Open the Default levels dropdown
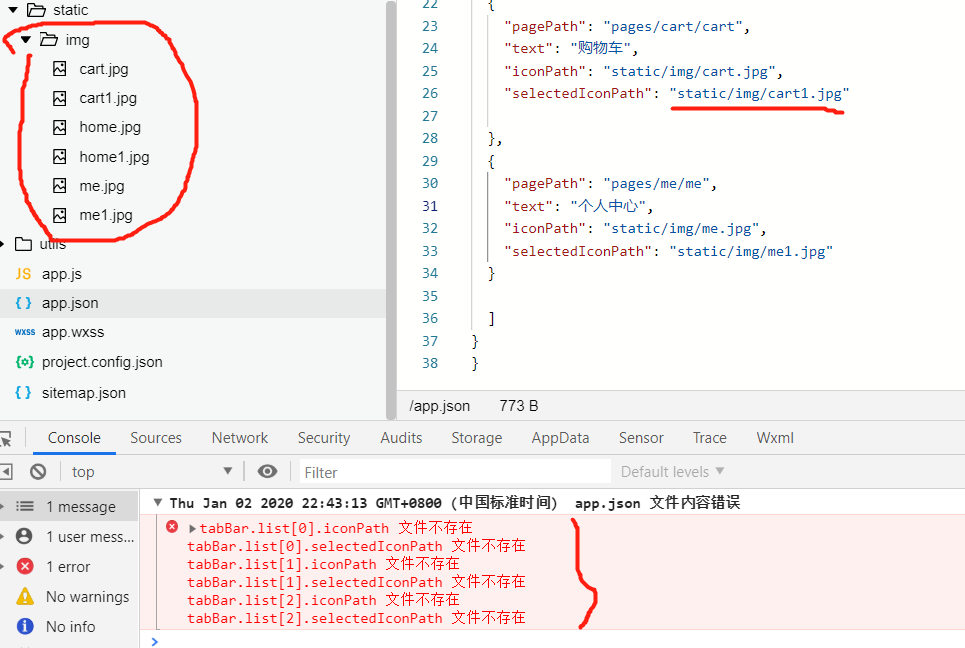The height and width of the screenshot is (648, 965). click(672, 472)
